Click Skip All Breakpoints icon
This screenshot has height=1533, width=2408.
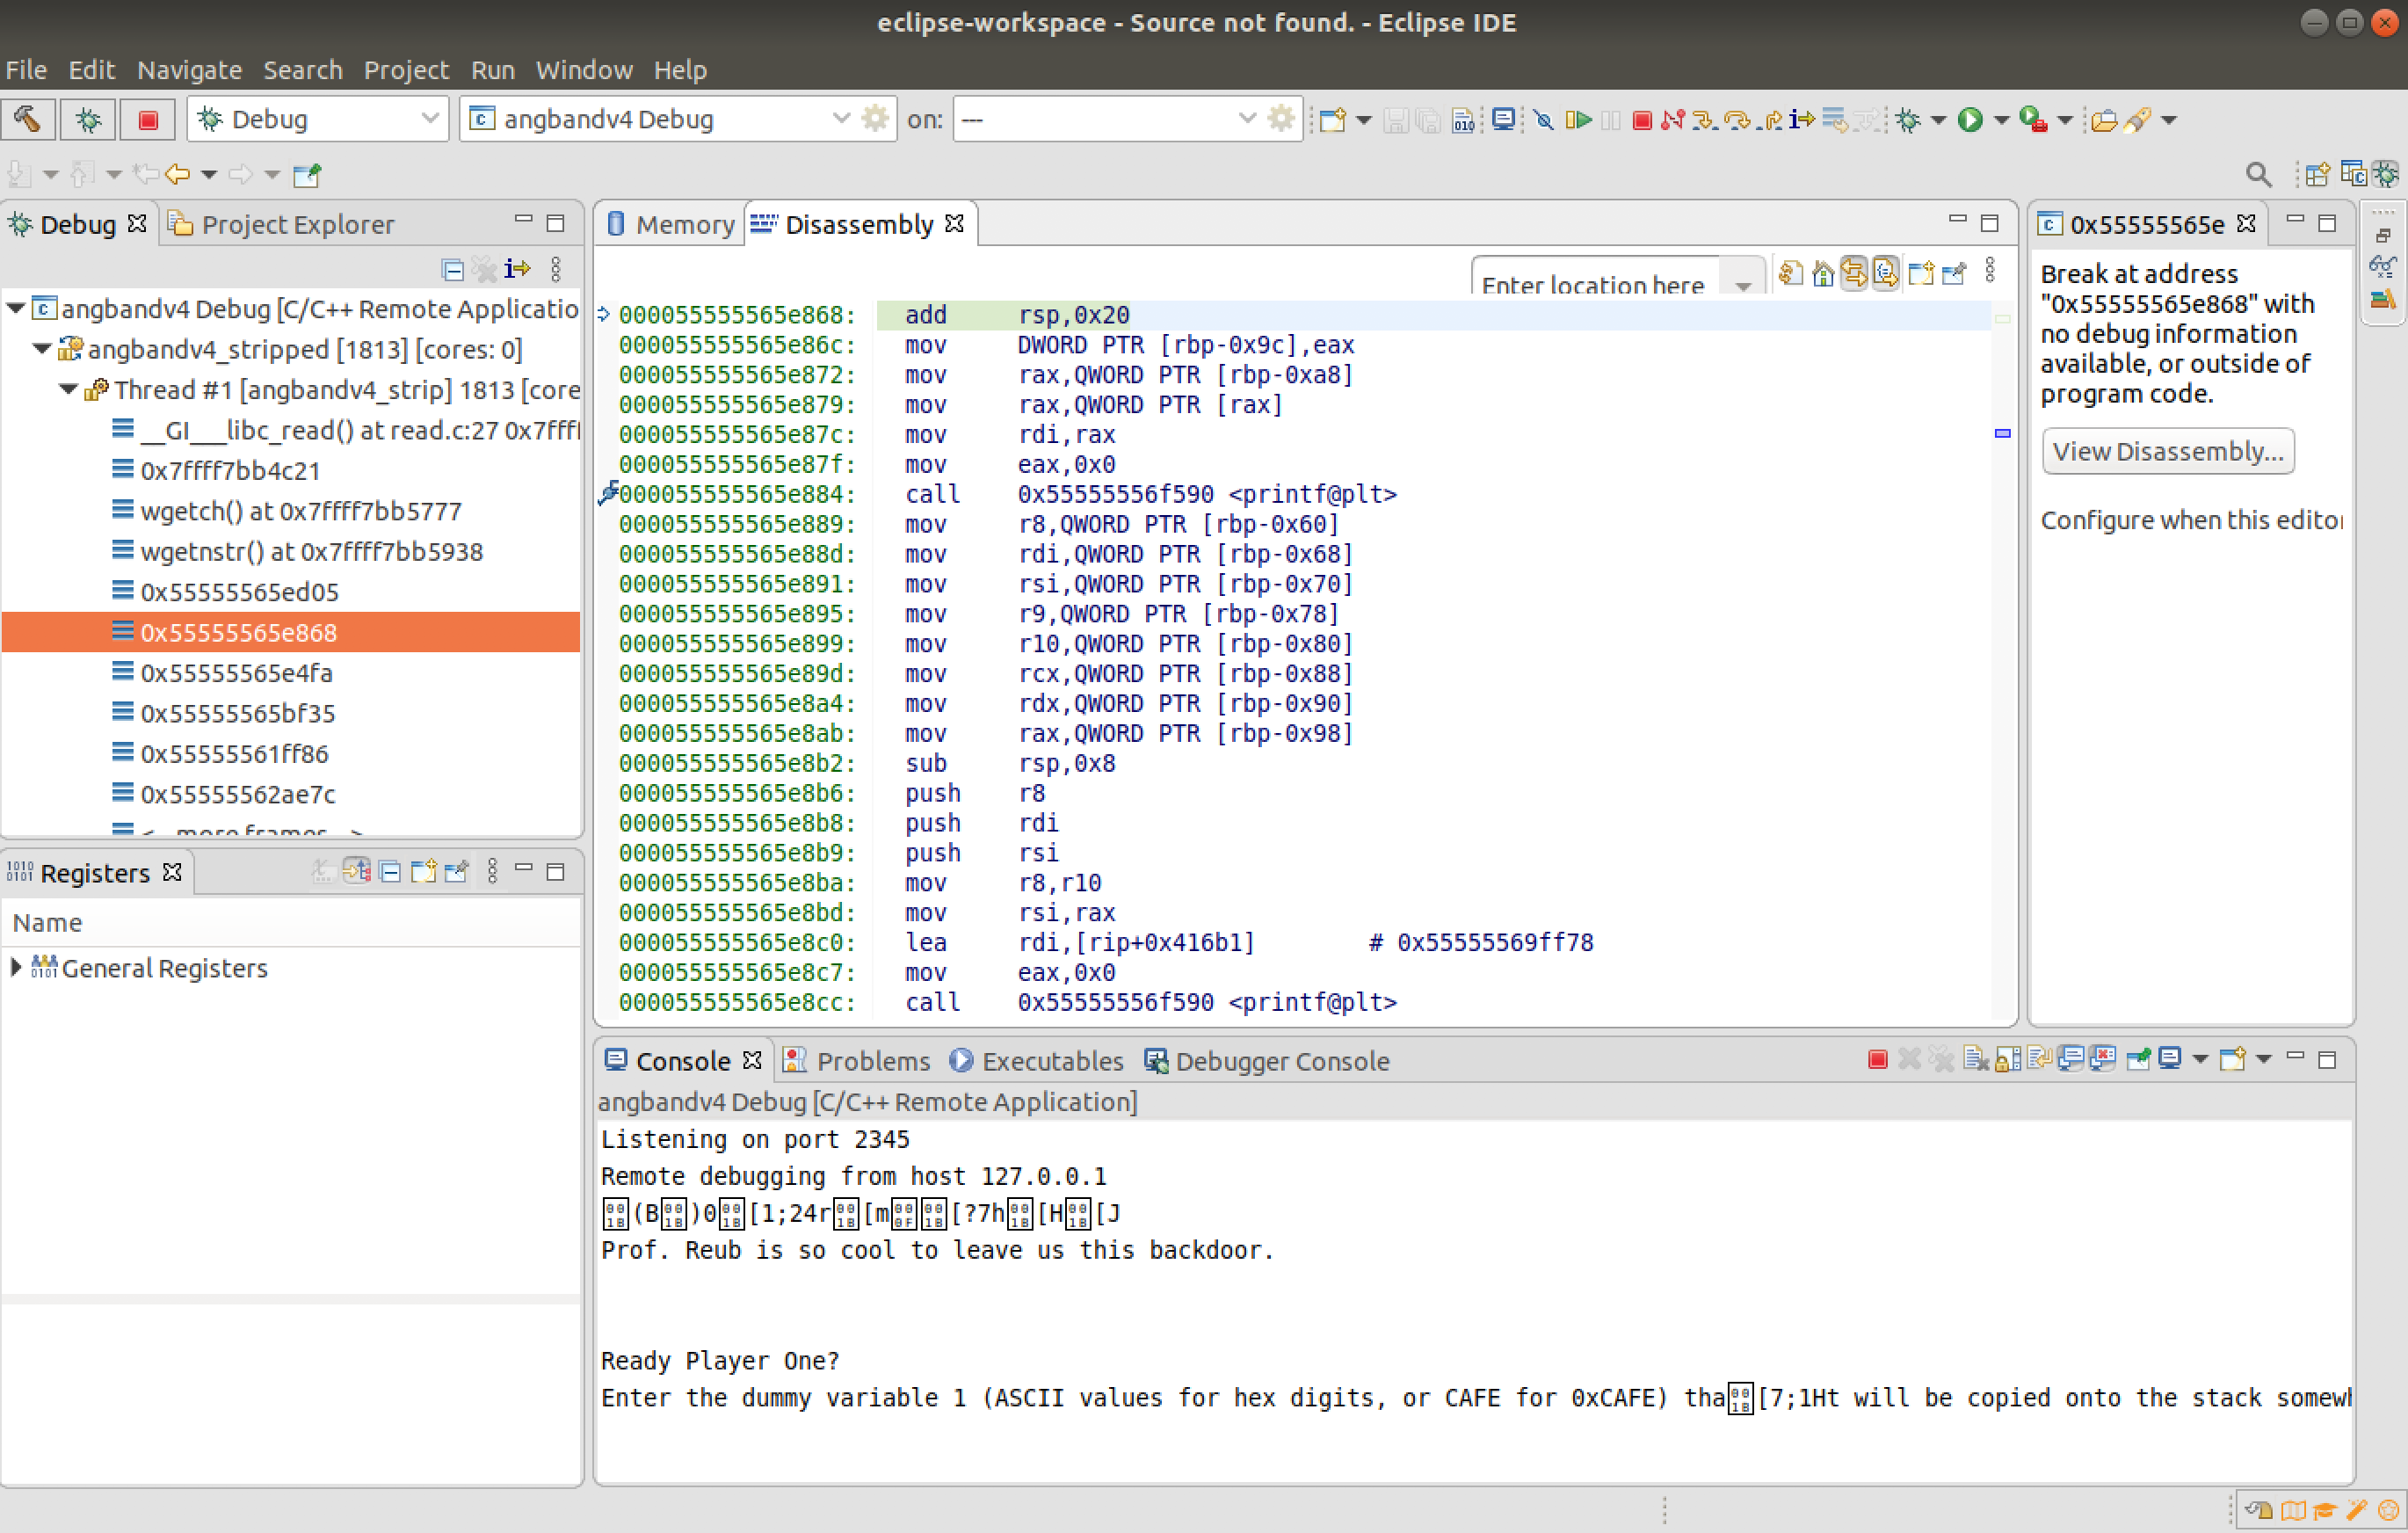1543,120
